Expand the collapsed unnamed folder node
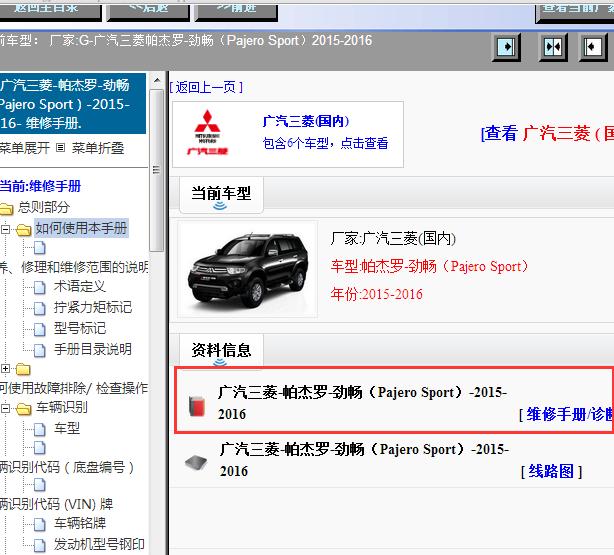 (x=5, y=369)
